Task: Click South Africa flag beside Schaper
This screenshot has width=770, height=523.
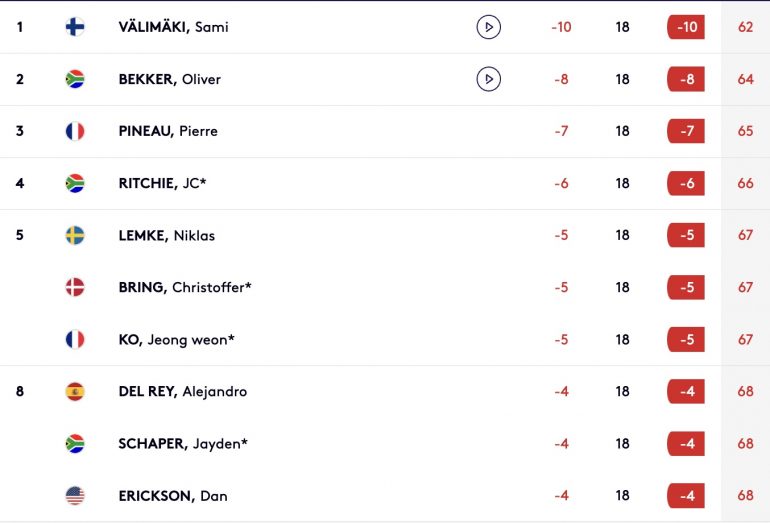Action: click(x=75, y=443)
